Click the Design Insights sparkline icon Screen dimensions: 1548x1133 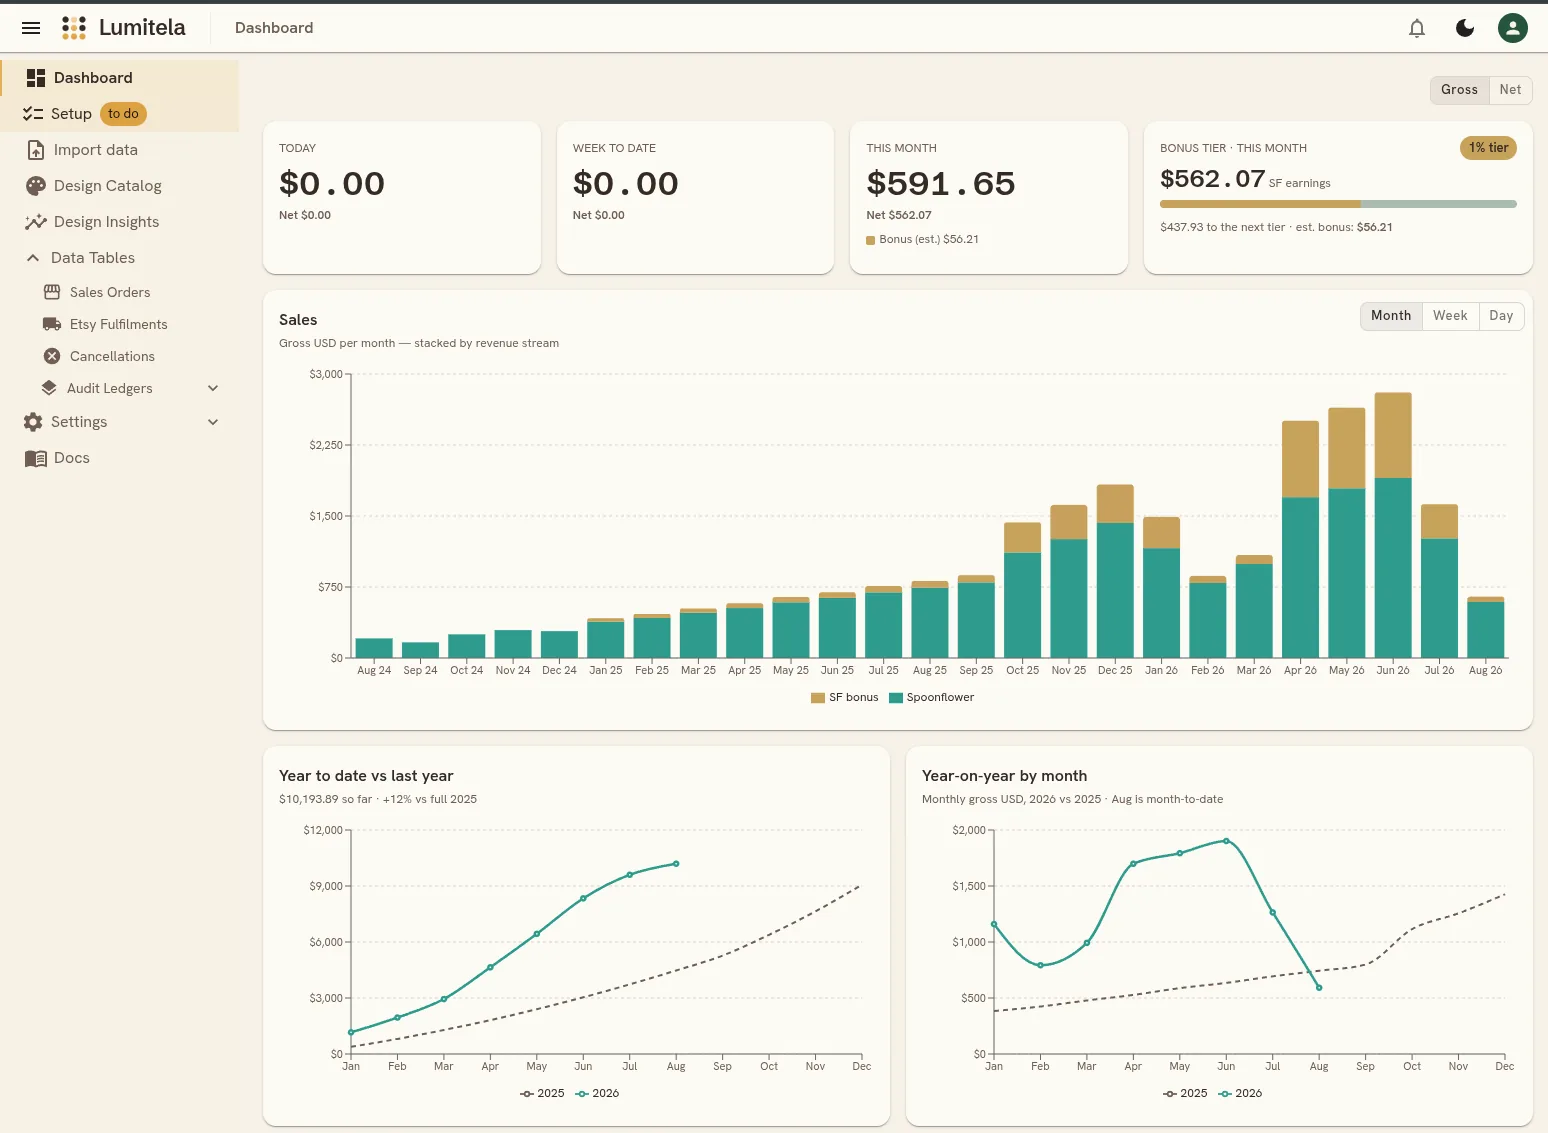coord(36,222)
